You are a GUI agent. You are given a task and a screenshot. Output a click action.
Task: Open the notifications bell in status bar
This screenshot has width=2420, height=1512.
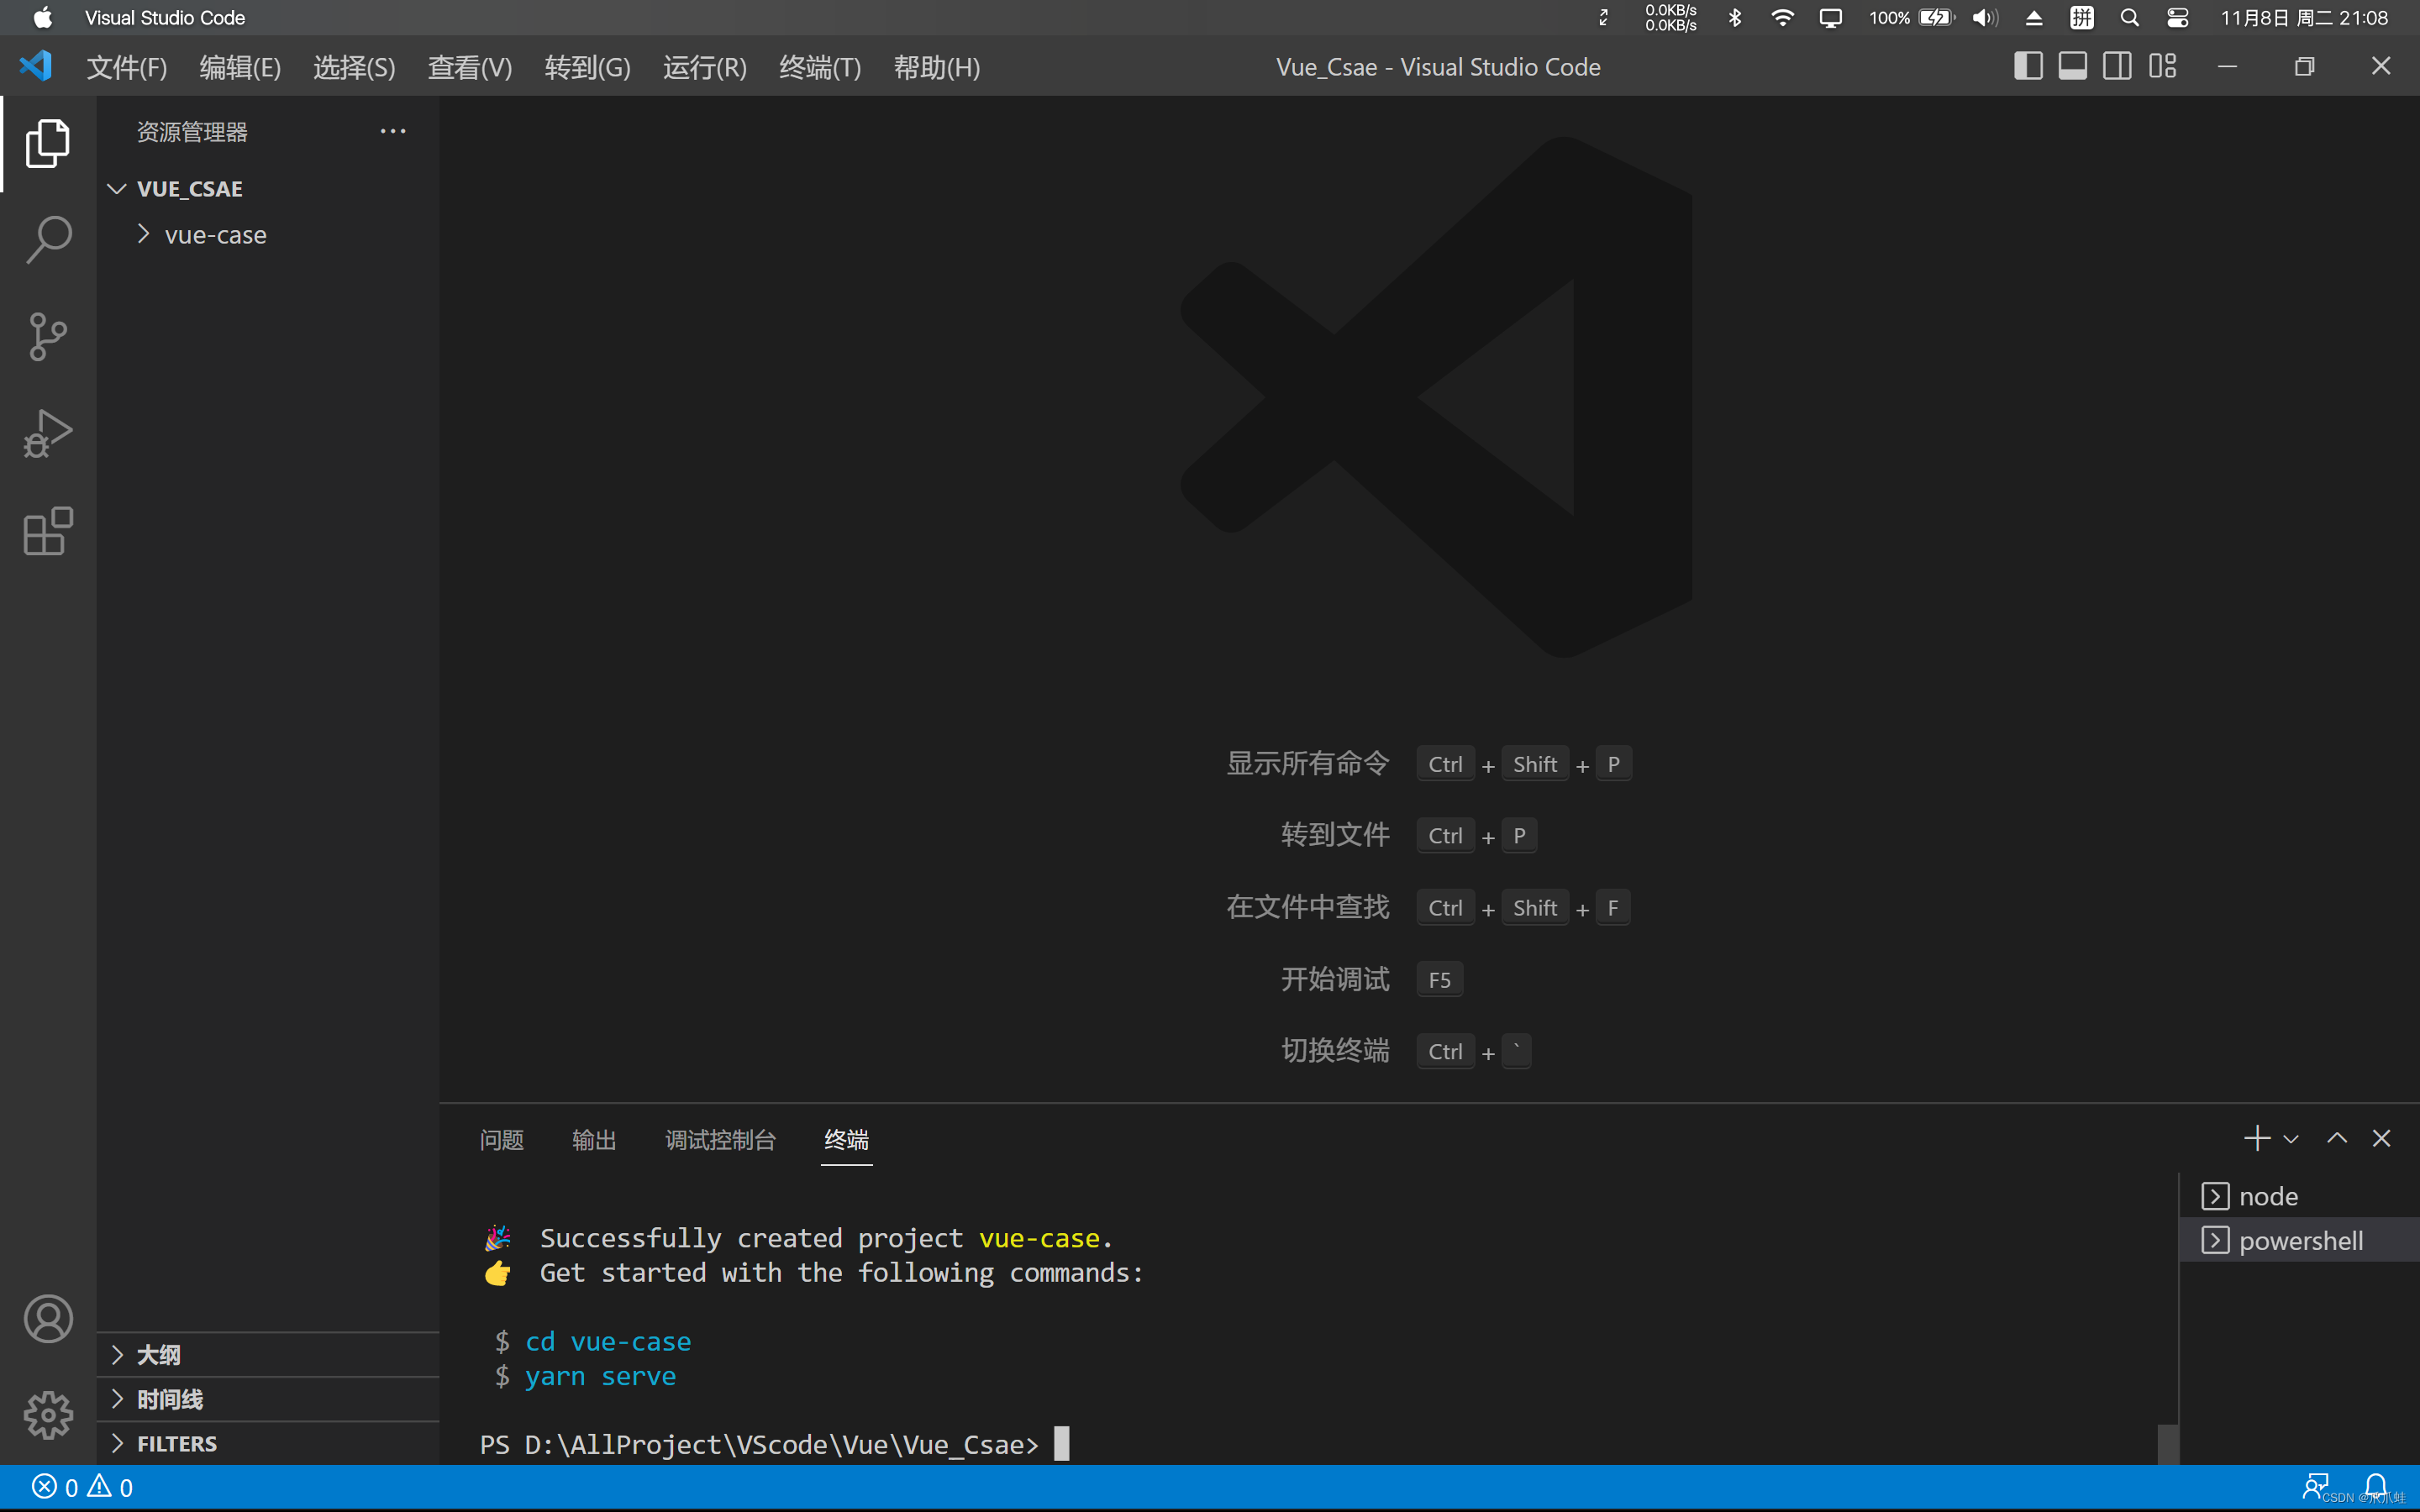point(2376,1486)
